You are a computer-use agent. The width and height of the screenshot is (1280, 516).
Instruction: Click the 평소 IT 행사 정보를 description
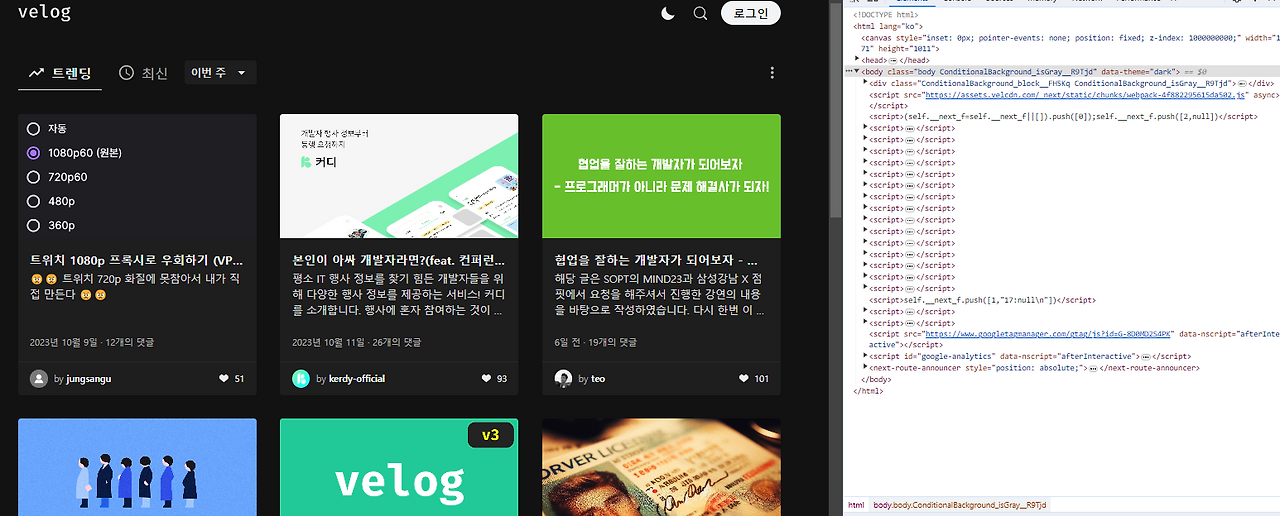399,295
